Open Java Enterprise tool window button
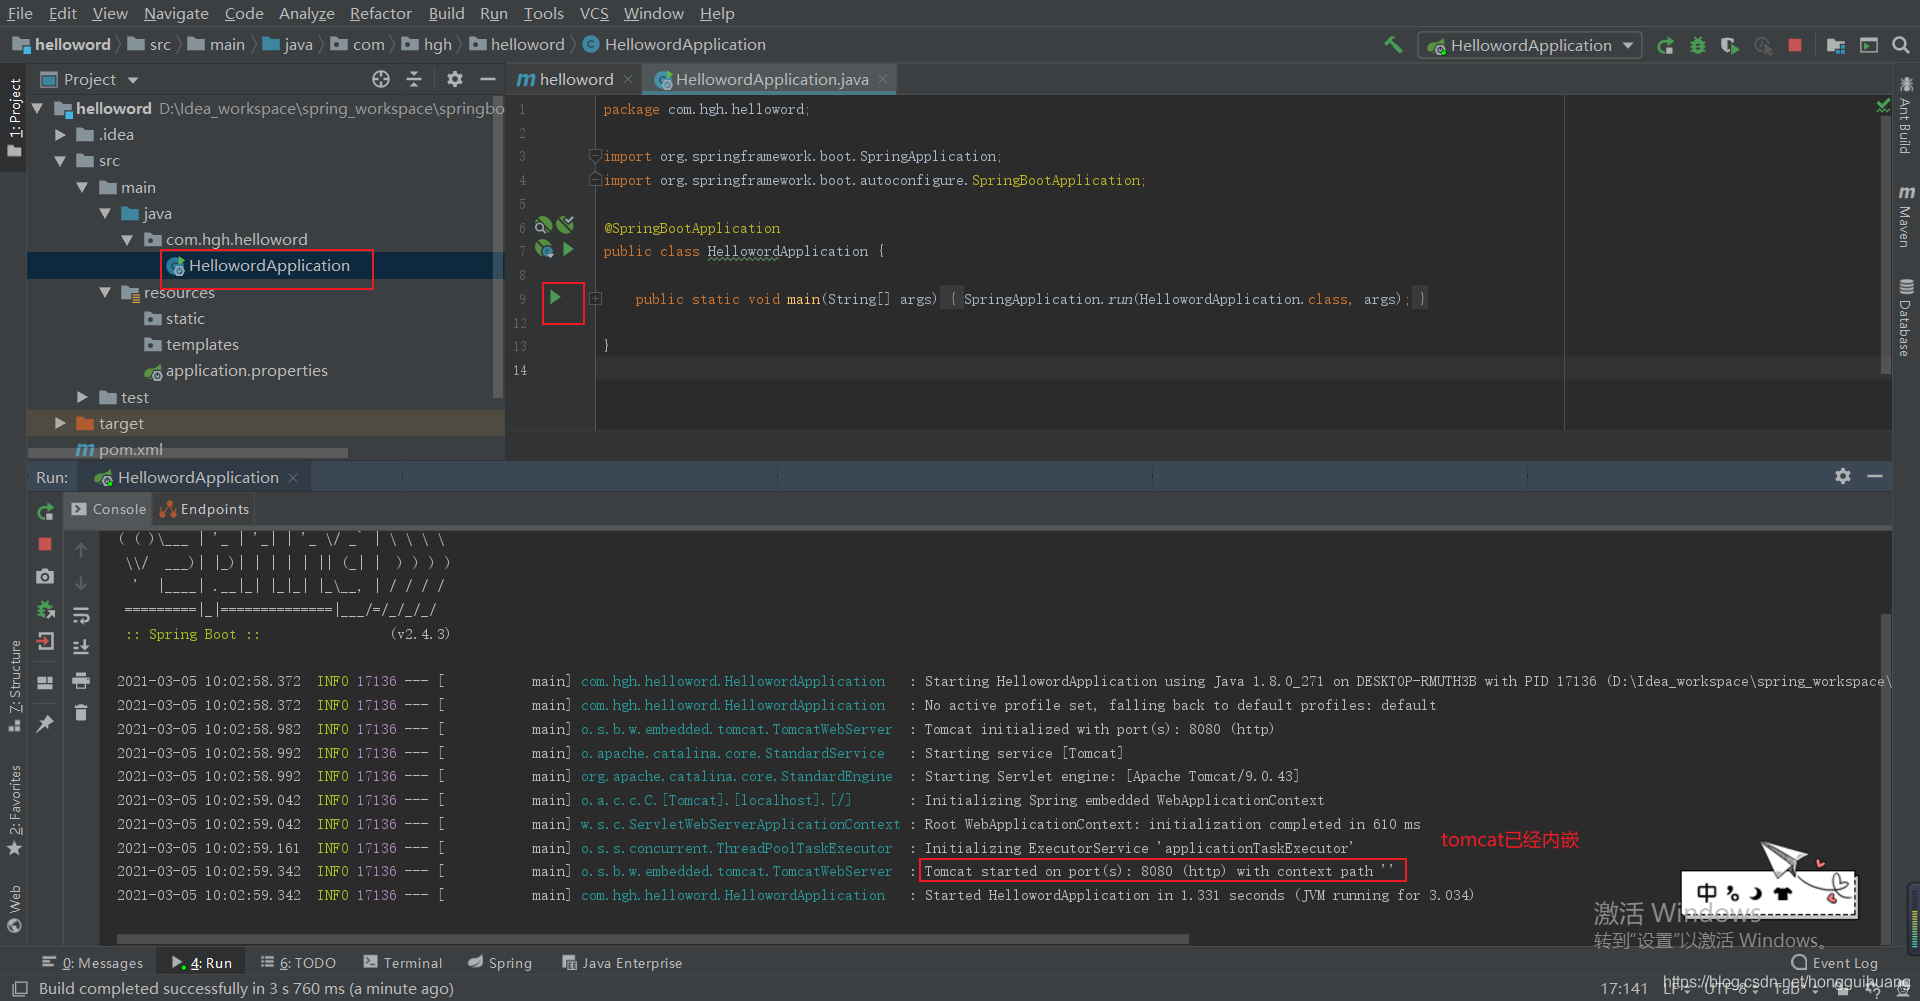Image resolution: width=1920 pixels, height=1001 pixels. 622,962
